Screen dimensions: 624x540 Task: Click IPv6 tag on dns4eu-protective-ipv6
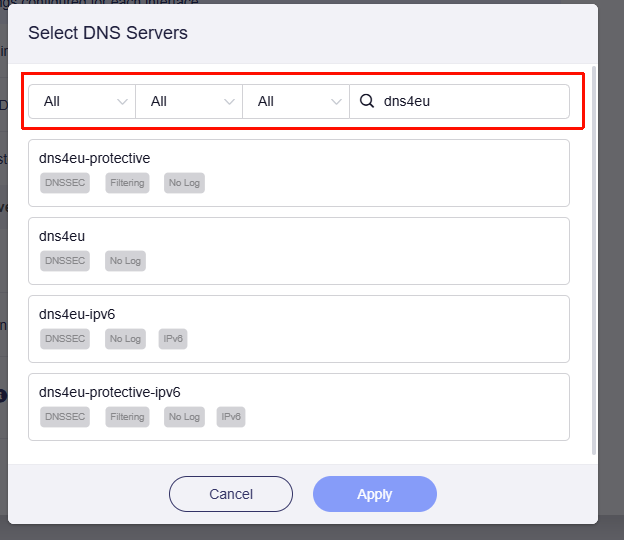[x=231, y=417]
